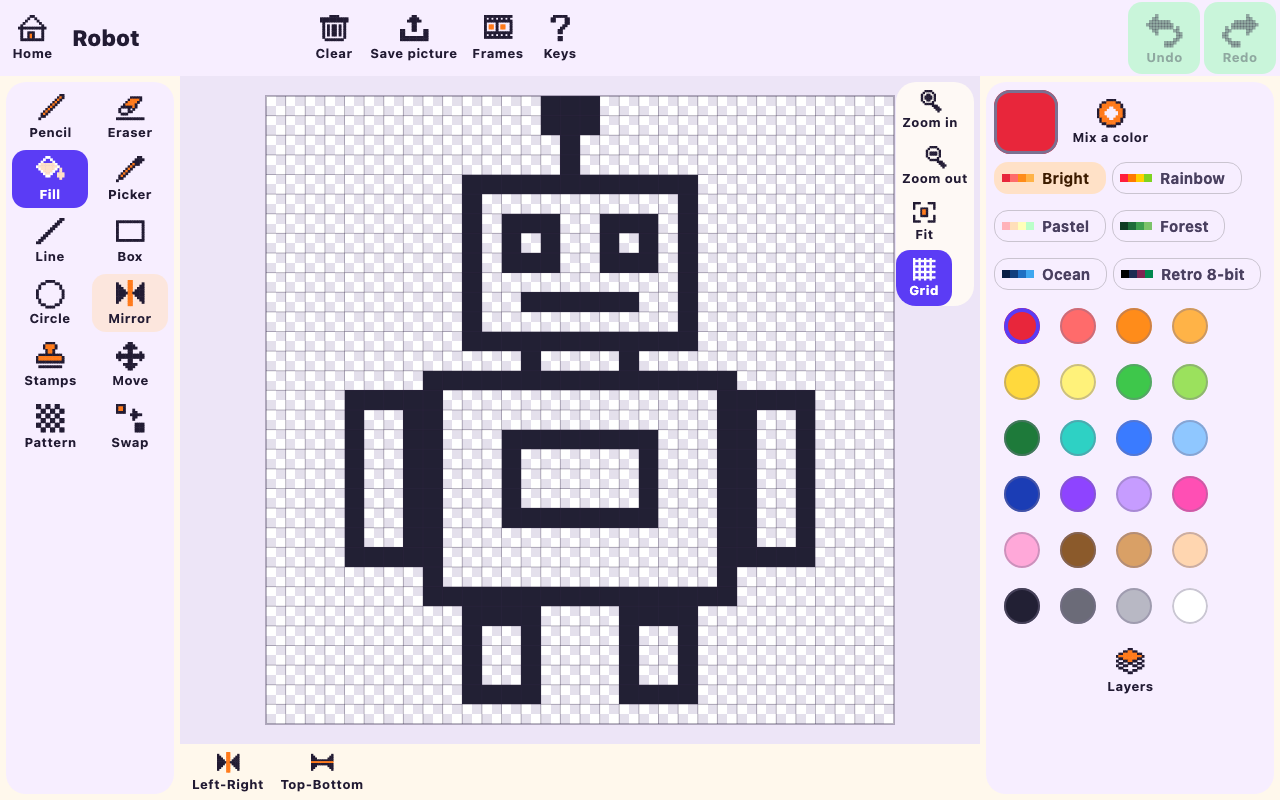1280x800 pixels.
Task: Switch to the Forest palette
Action: pyautogui.click(x=1168, y=226)
